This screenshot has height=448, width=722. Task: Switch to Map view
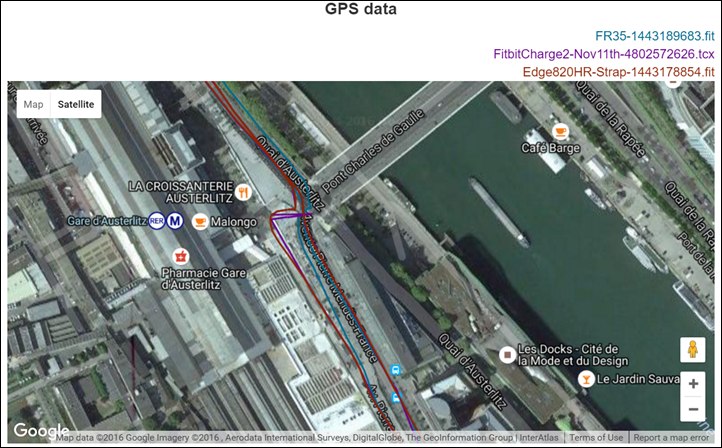click(33, 105)
